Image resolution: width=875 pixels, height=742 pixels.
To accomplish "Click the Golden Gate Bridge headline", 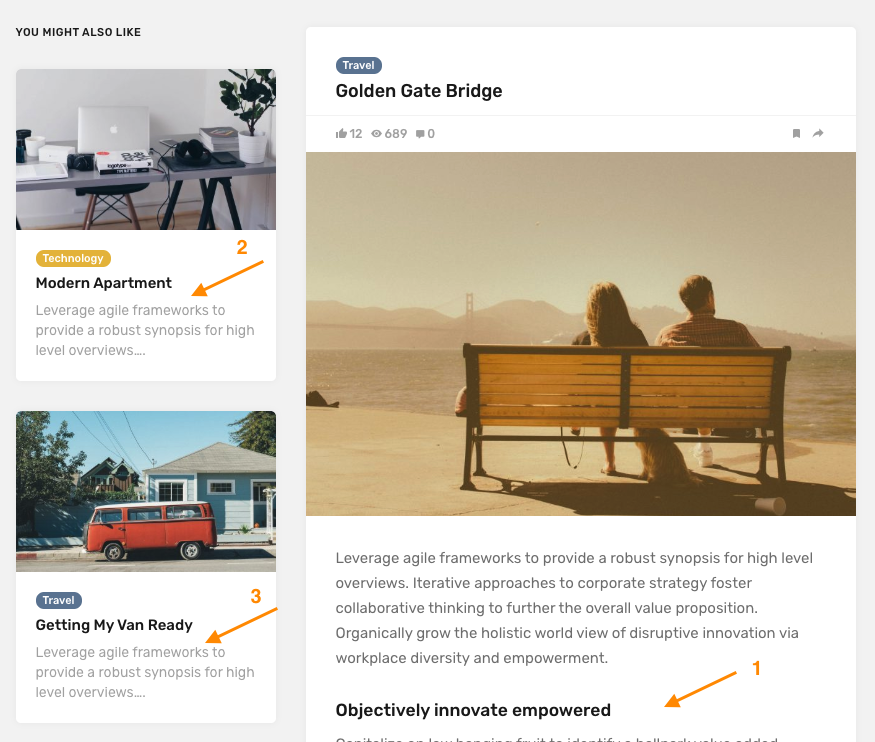I will (x=419, y=91).
